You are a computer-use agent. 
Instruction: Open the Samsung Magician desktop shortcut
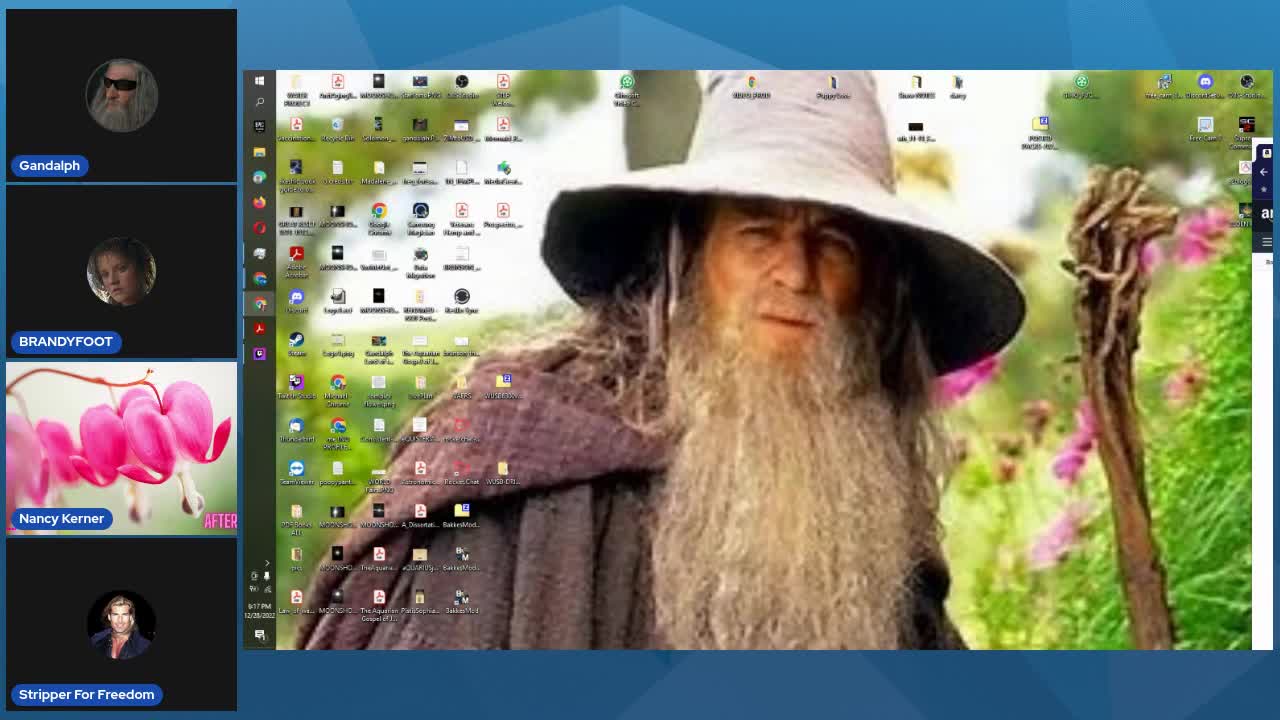click(x=421, y=217)
